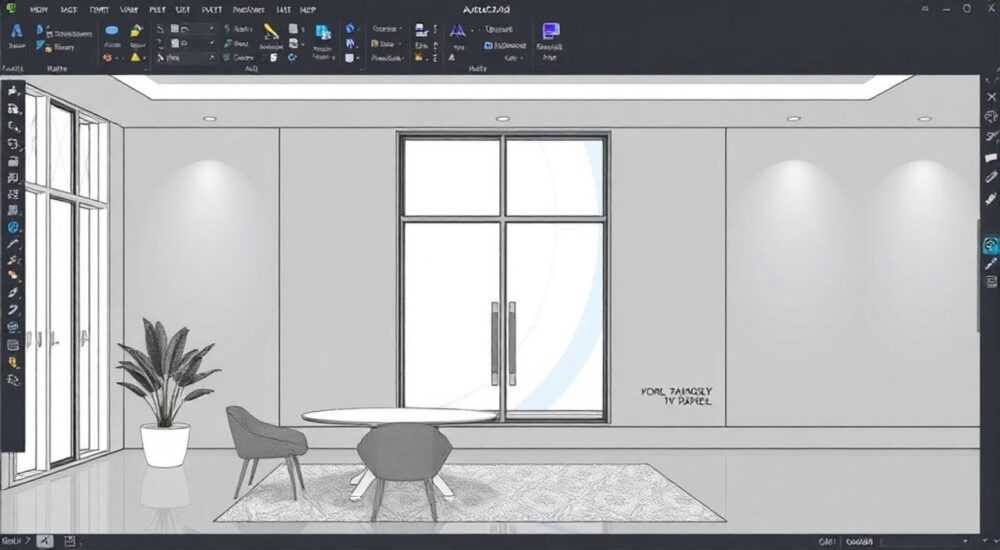Open the last menu item in the menu bar
Image resolution: width=1000 pixels, height=550 pixels.
[308, 10]
